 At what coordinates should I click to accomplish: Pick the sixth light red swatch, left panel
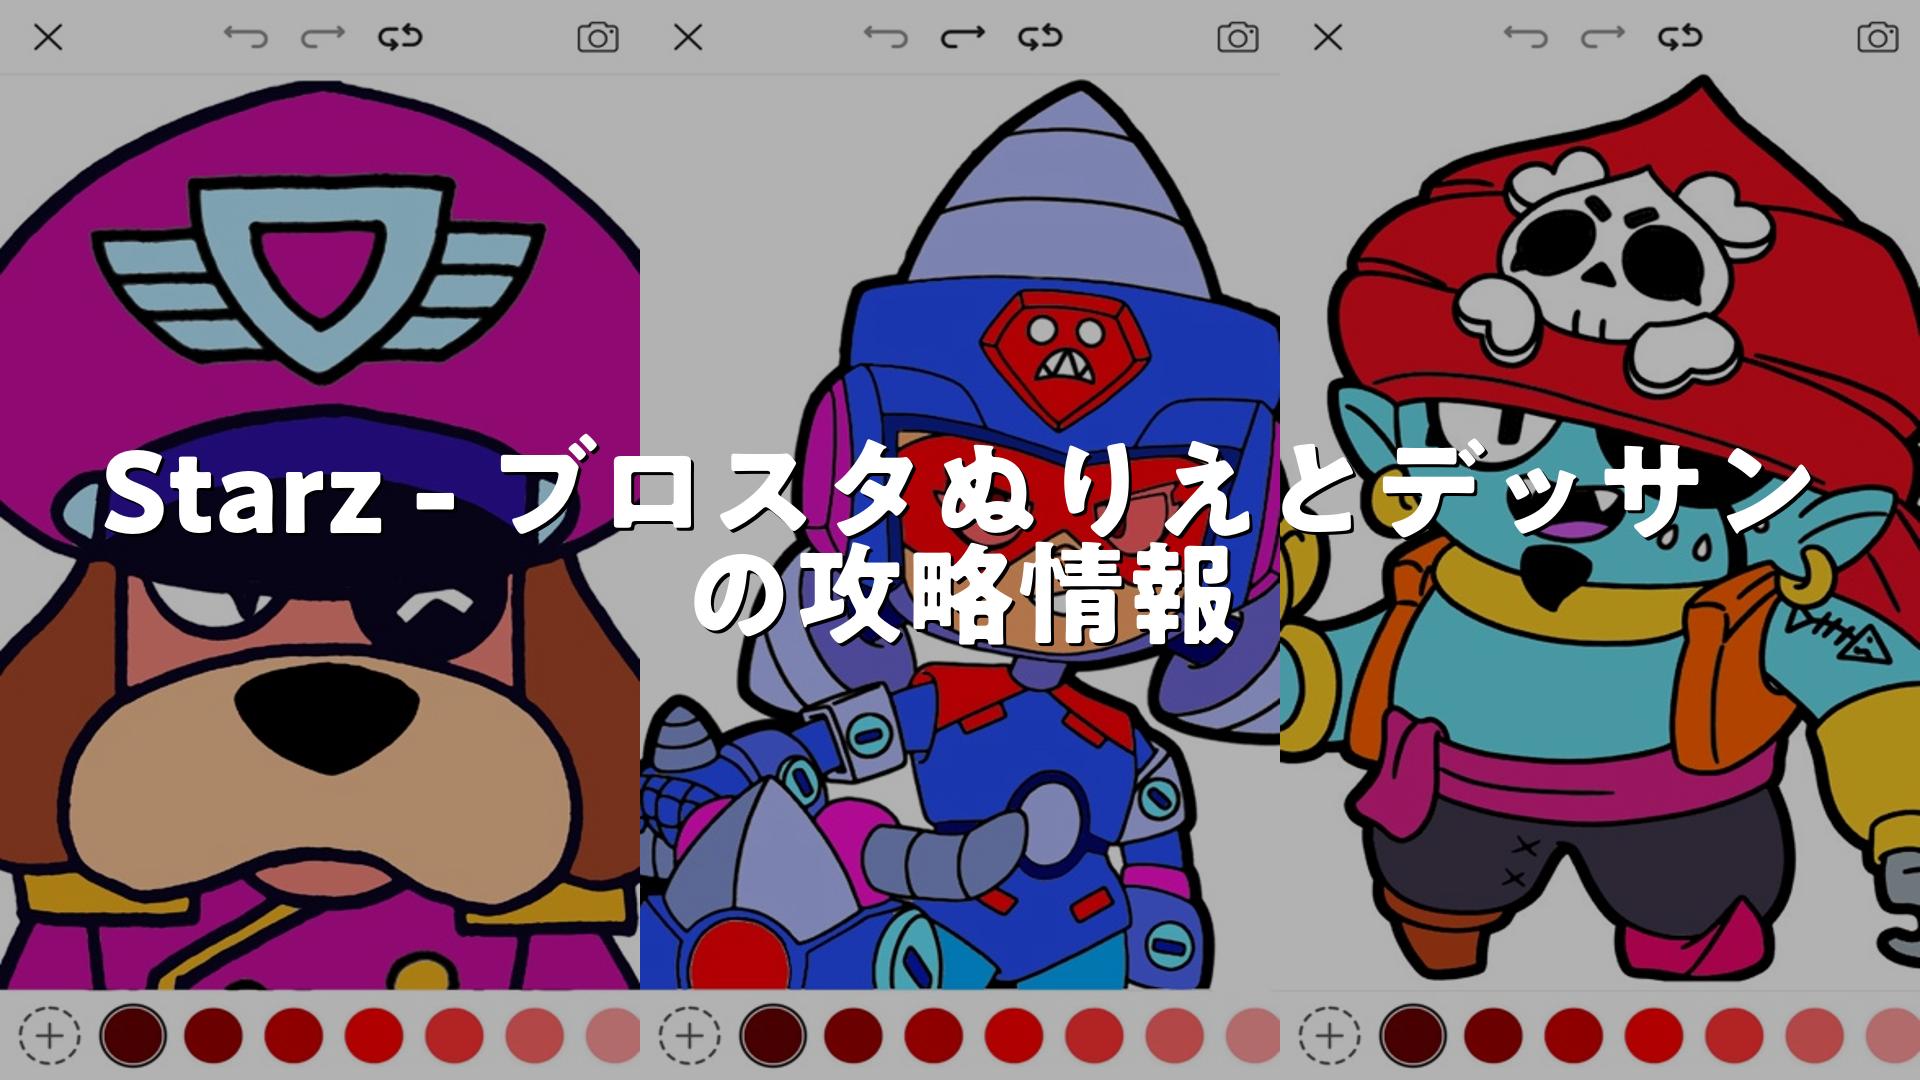point(533,1035)
